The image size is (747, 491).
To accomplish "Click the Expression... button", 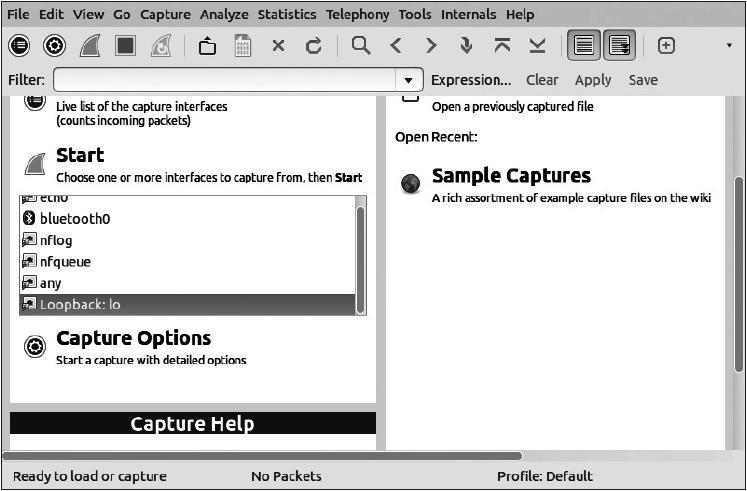I will click(x=471, y=80).
